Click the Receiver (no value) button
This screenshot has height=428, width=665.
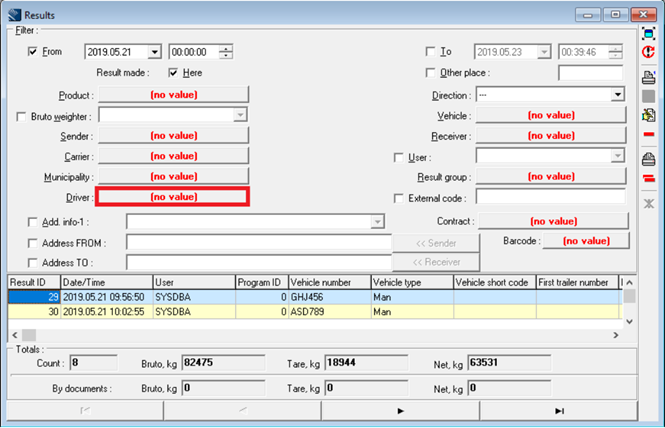(x=551, y=135)
